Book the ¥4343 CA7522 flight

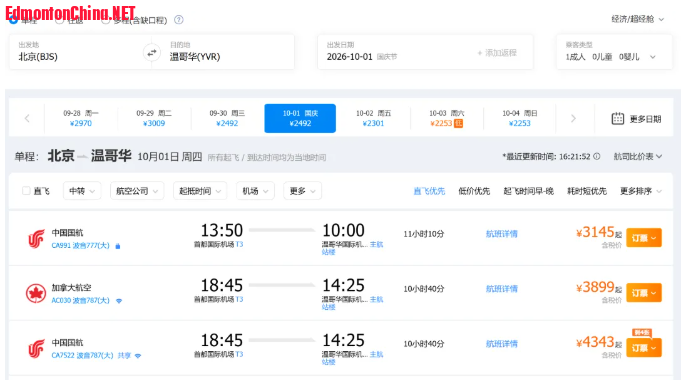[644, 348]
